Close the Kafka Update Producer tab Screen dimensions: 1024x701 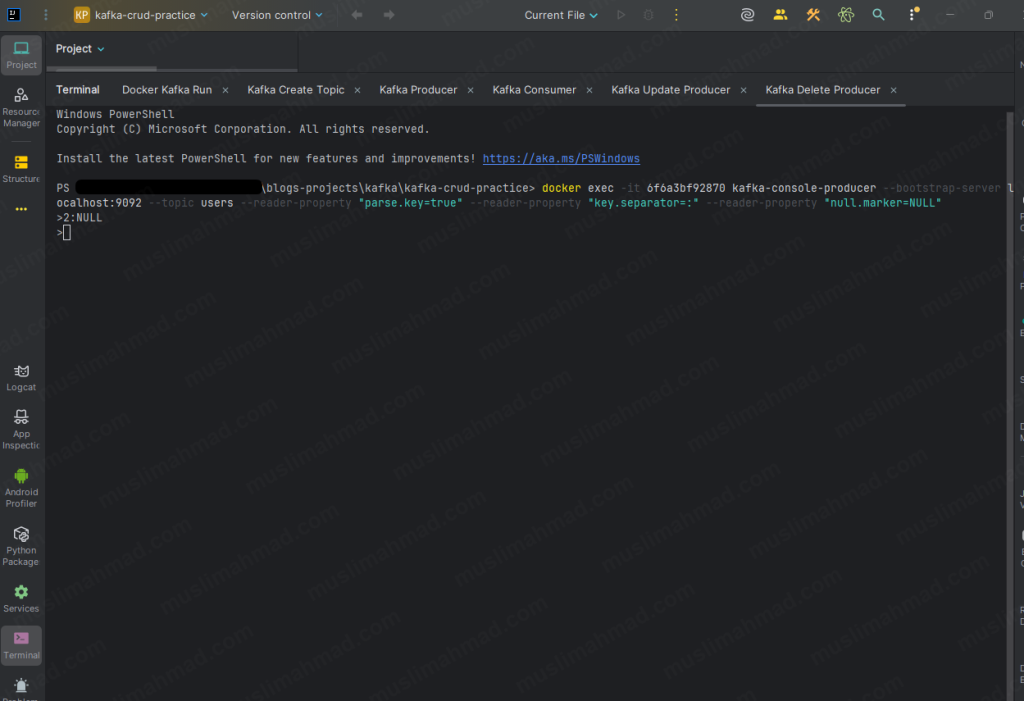pos(743,90)
